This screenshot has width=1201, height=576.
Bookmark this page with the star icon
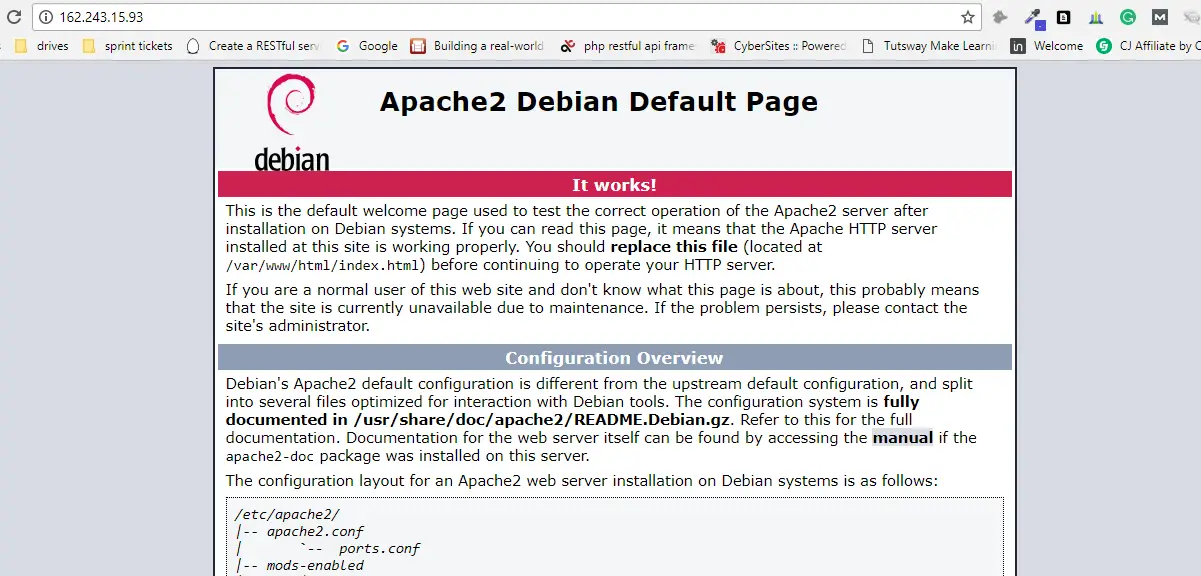[967, 17]
